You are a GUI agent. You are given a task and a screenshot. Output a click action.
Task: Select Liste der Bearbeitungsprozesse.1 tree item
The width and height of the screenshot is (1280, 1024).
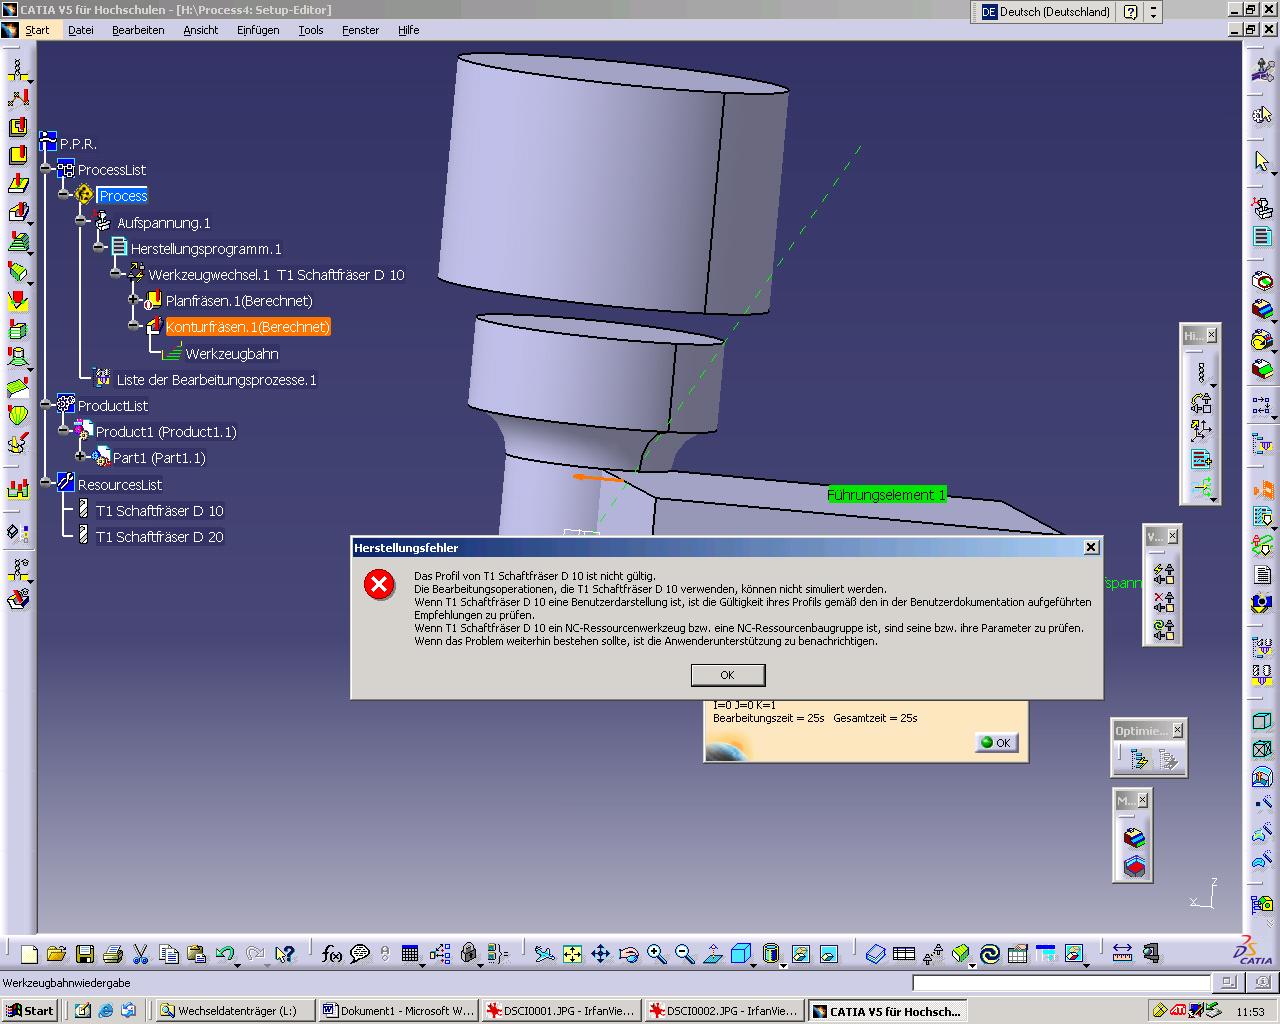(216, 379)
